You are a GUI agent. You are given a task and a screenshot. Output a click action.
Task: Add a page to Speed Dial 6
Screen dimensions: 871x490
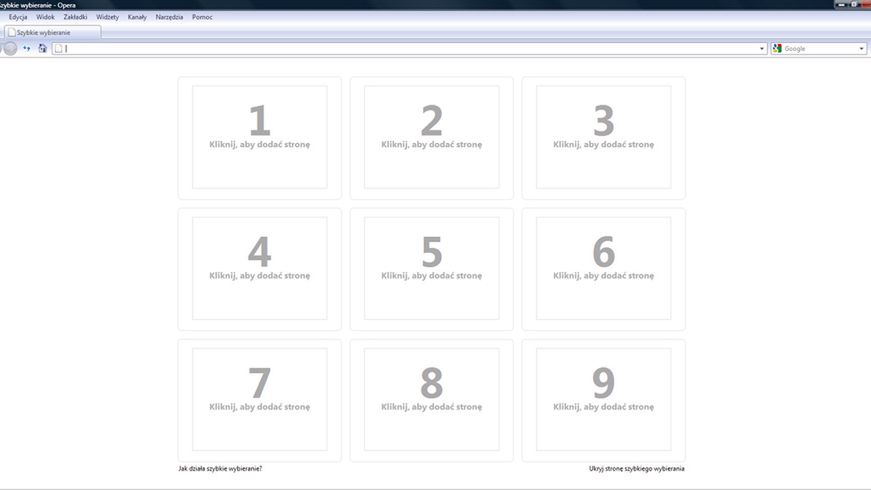(604, 269)
